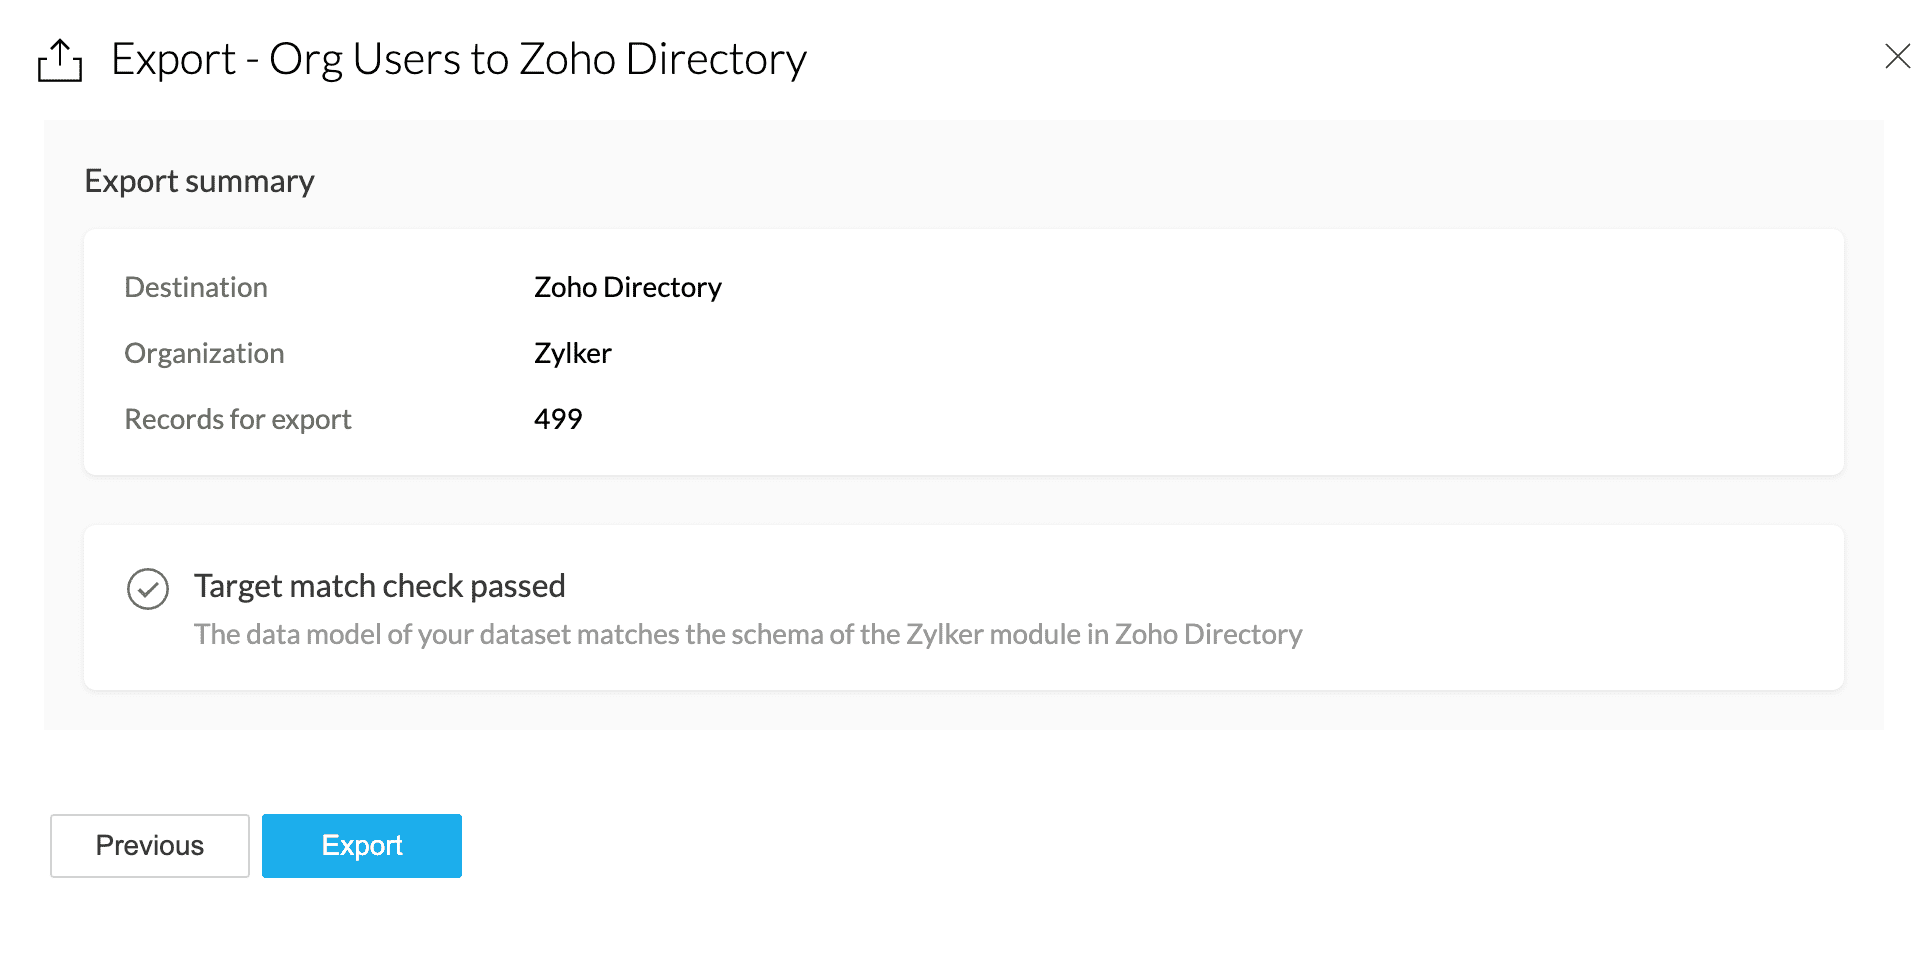Viewport: 1926px width, 962px height.
Task: Click the 'Export summary' heading
Action: pyautogui.click(x=199, y=181)
